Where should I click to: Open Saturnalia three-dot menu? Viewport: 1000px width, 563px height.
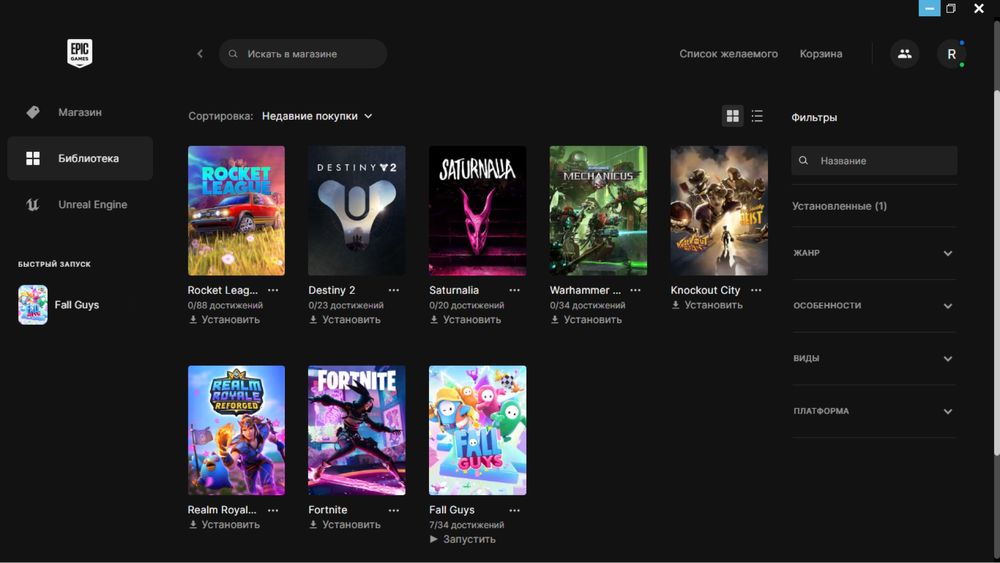(515, 290)
